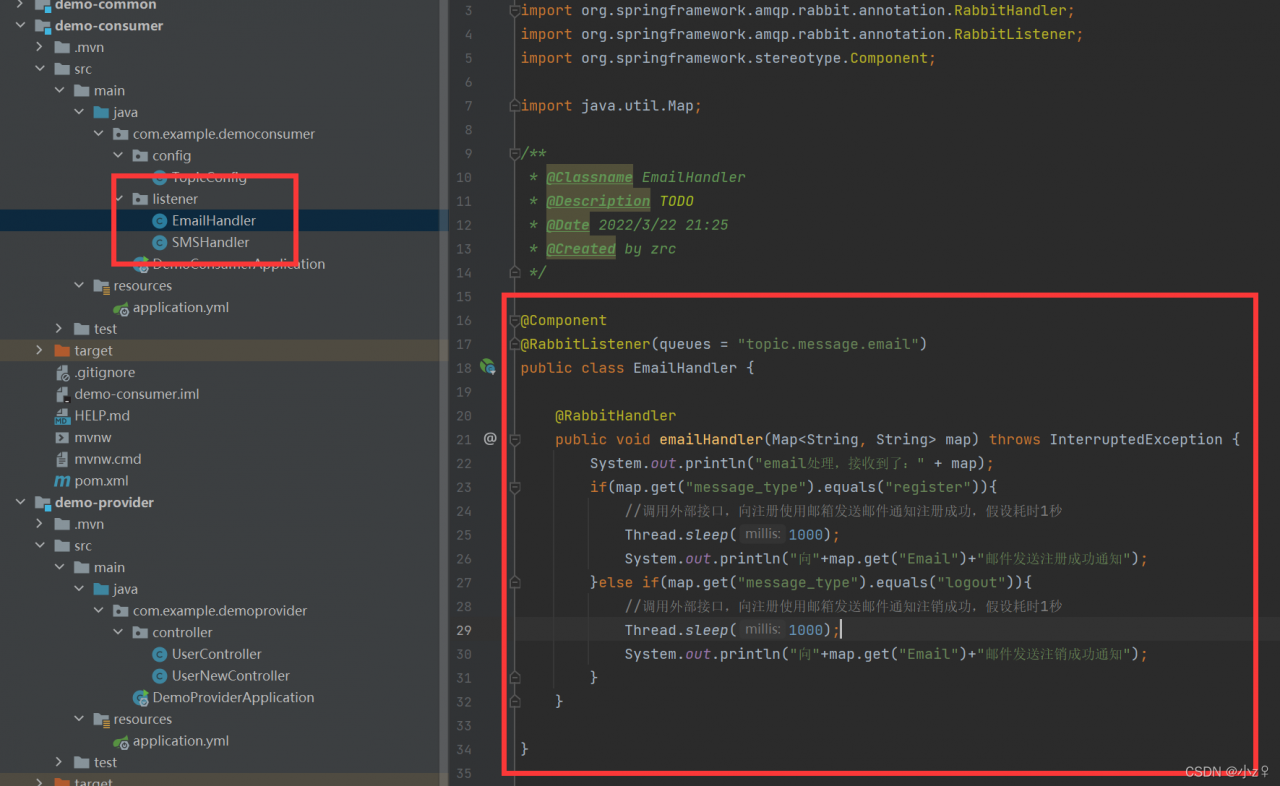Screen dimensions: 1280x786
Task: Open the .gitignore file
Action: [104, 372]
